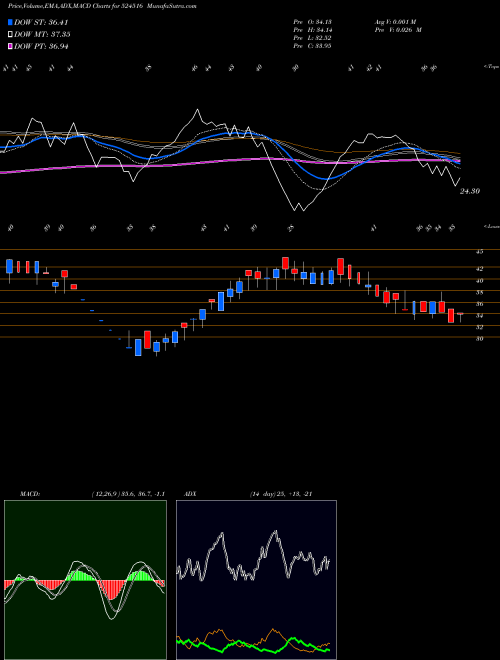Screen dimensions: 500x660
Task: Click the last candlestick on the price chart
Action: [x=460, y=317]
